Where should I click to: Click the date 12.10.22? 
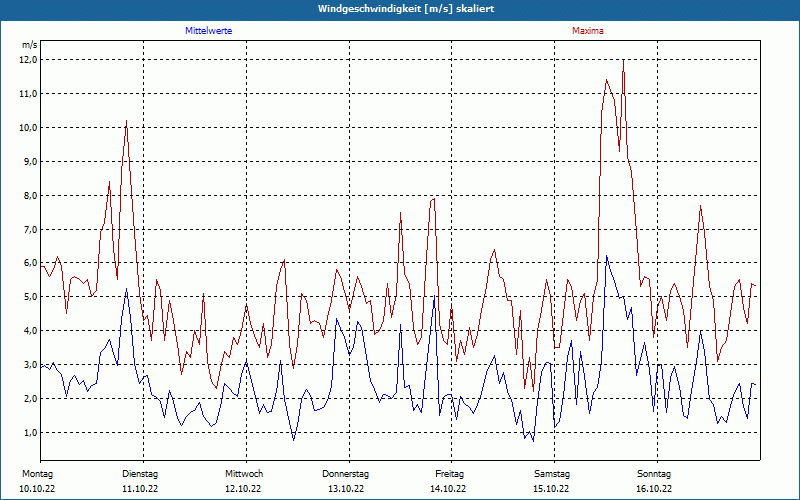(243, 489)
